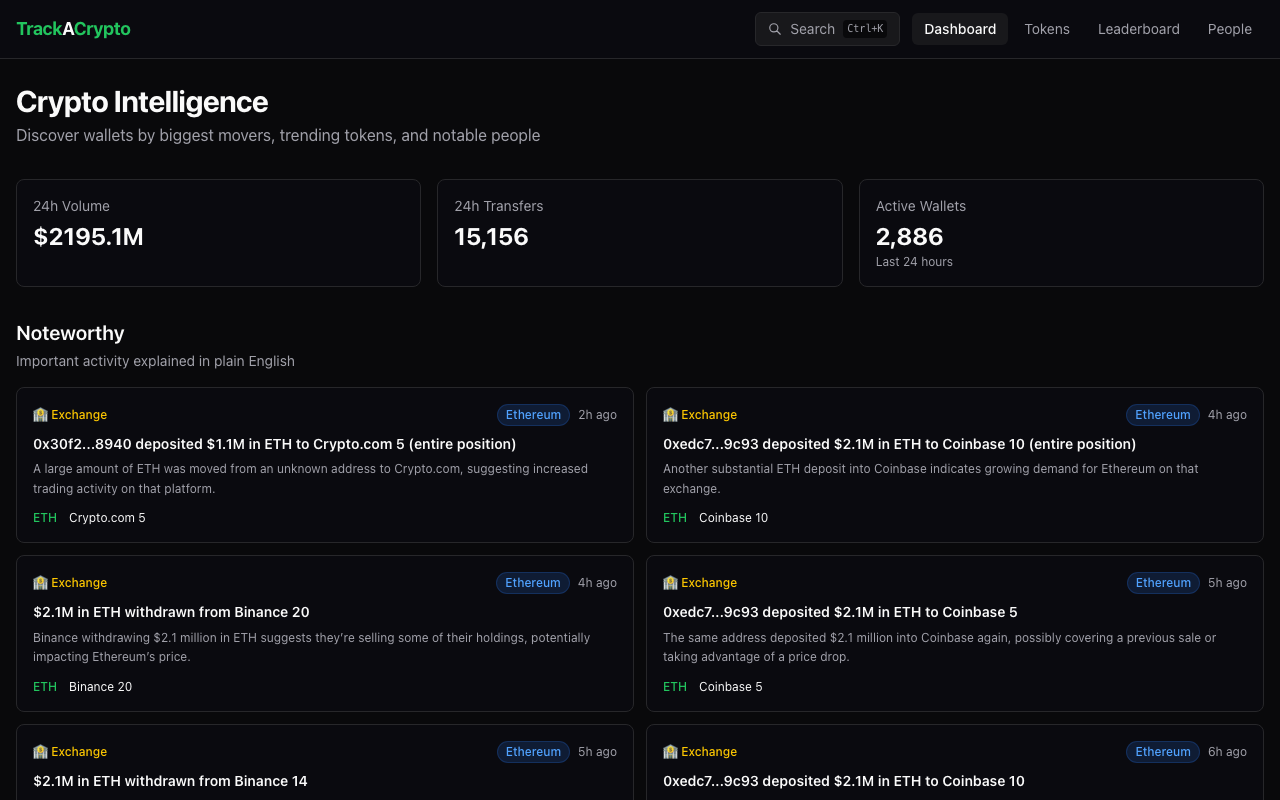Click the magnifier icon in the search box

click(774, 29)
